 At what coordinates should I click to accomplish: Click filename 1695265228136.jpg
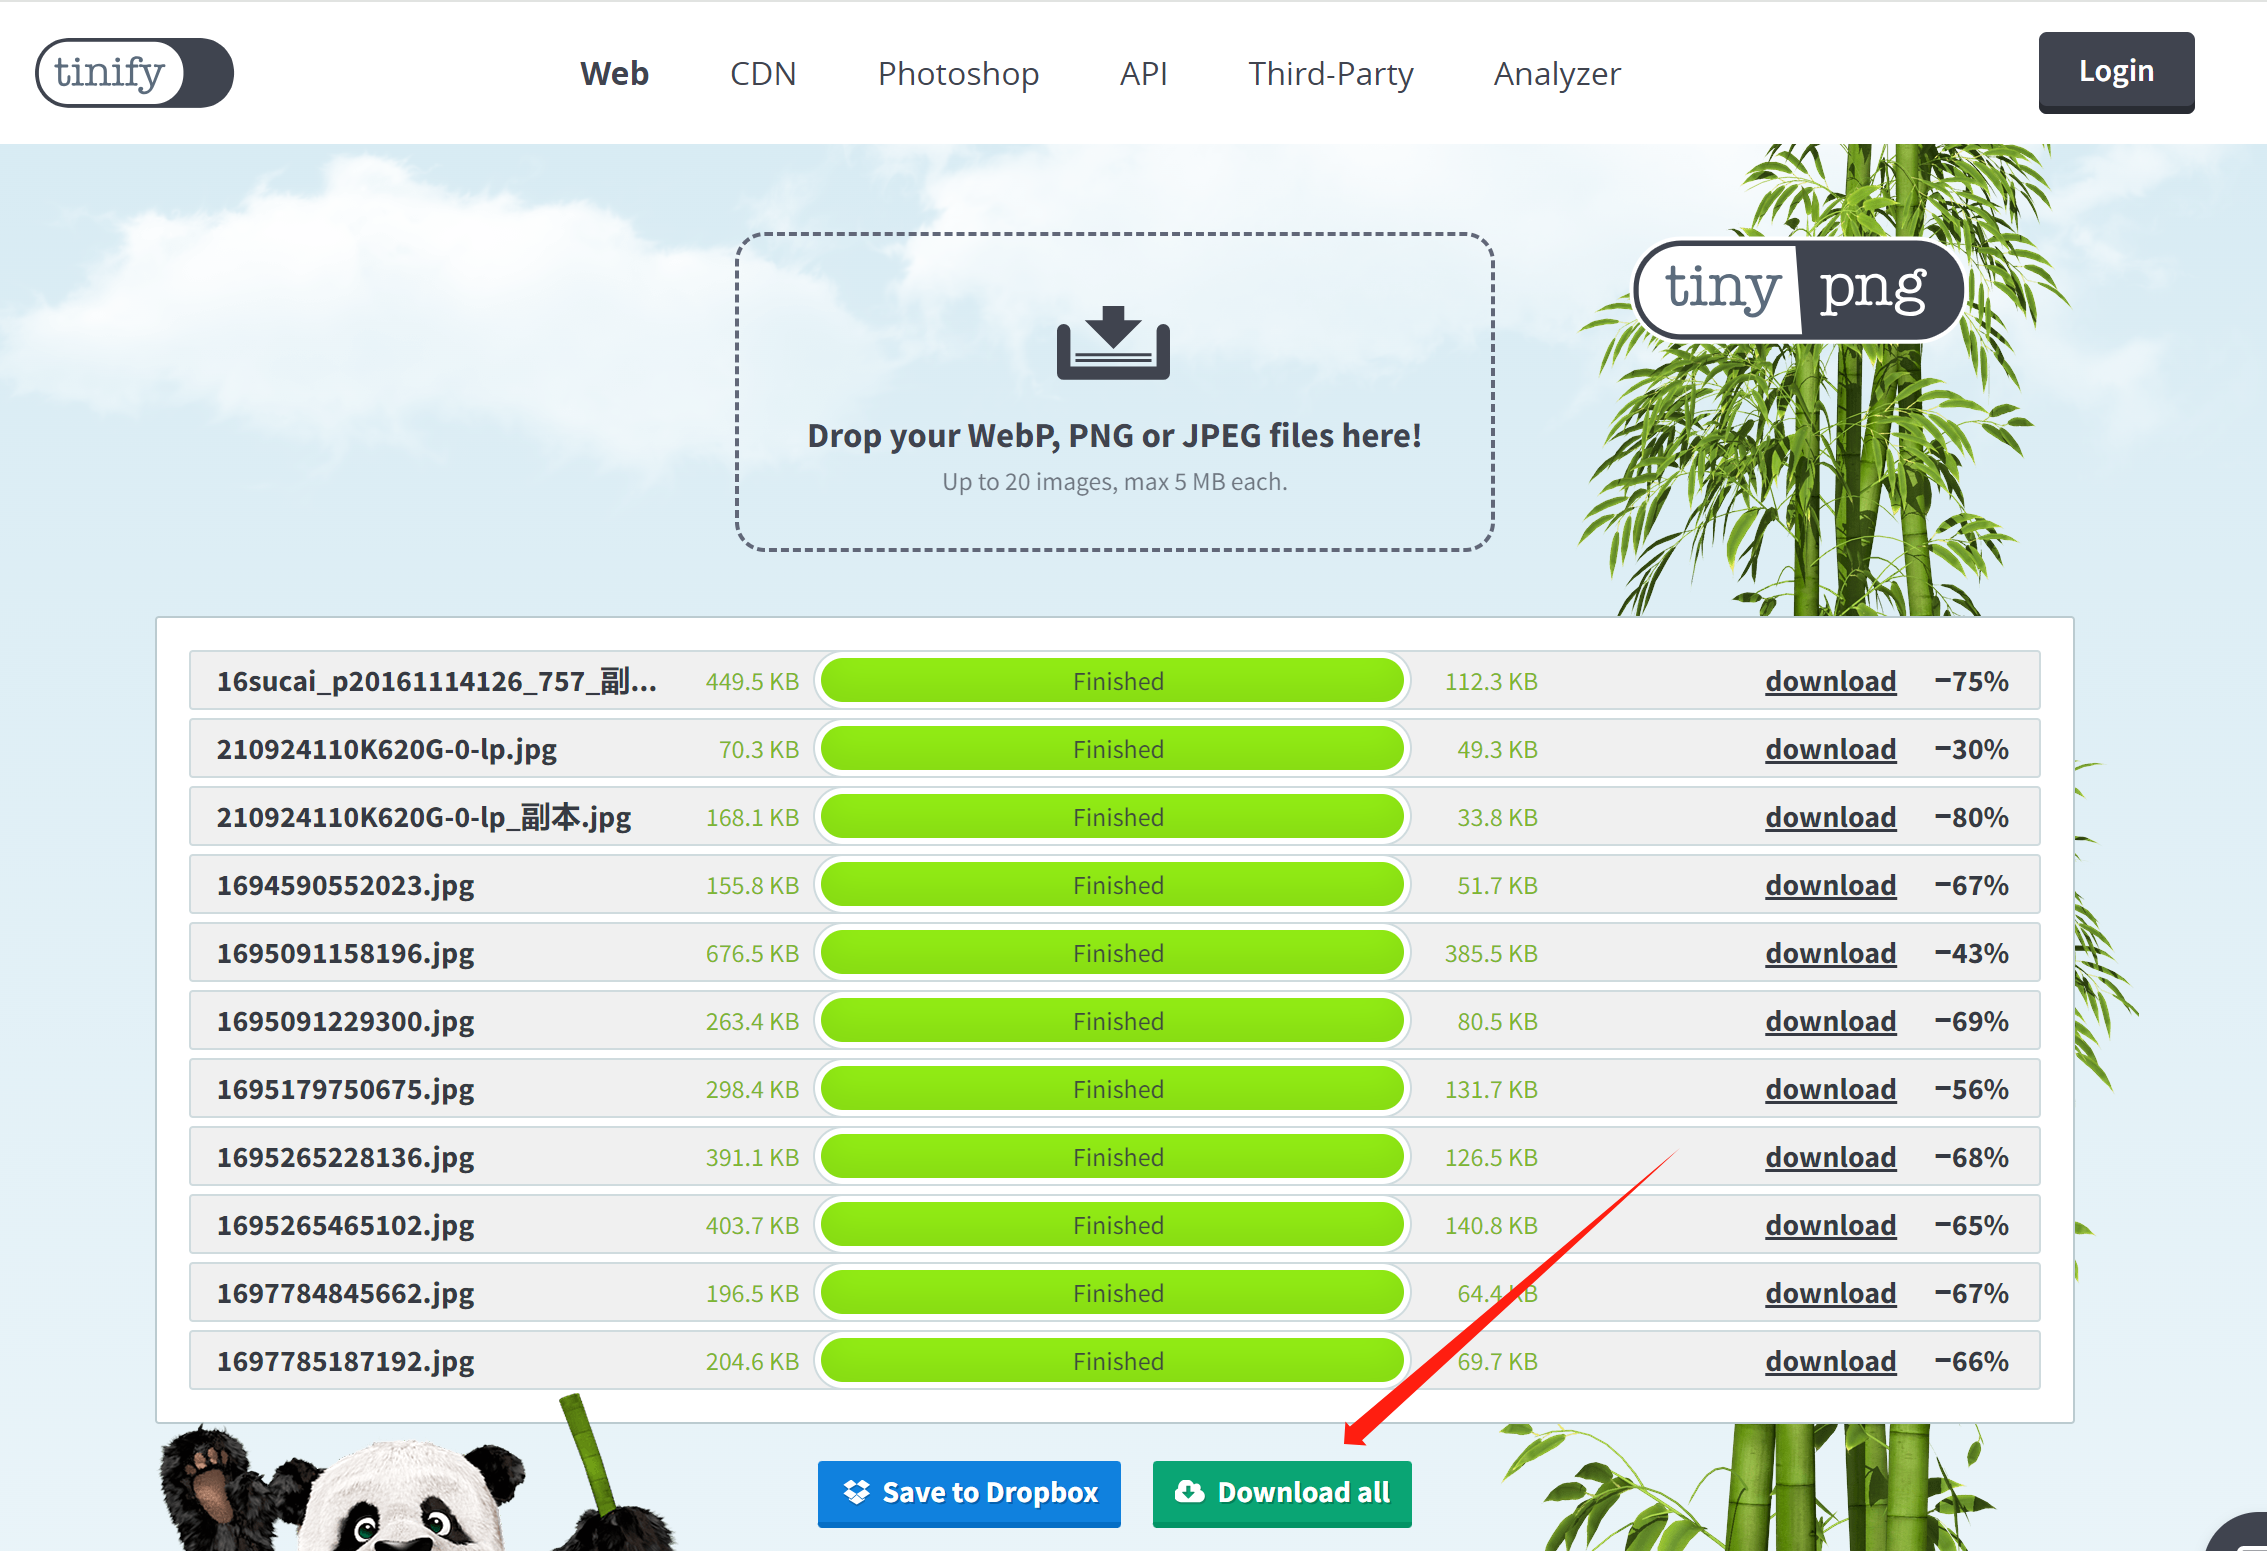pyautogui.click(x=345, y=1158)
